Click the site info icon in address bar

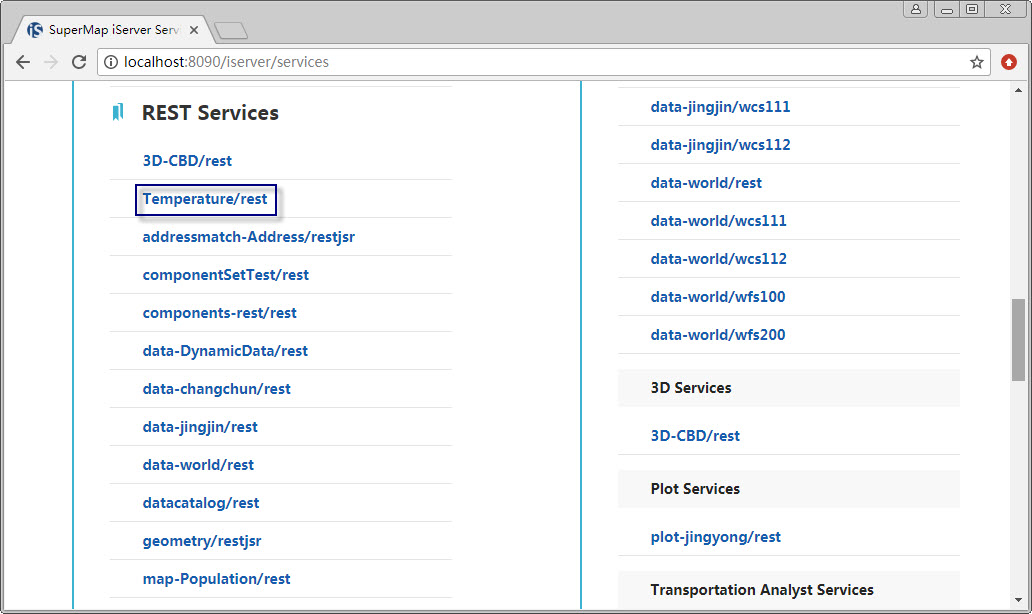(x=111, y=62)
